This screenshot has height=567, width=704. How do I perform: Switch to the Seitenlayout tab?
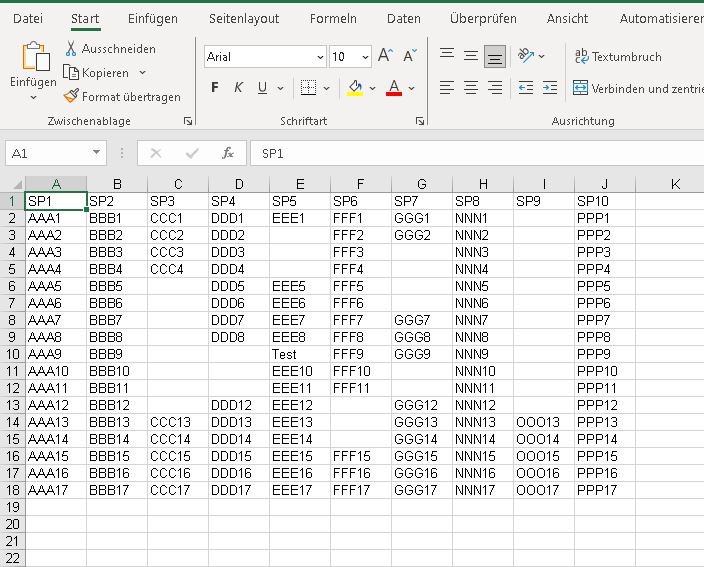coord(244,18)
